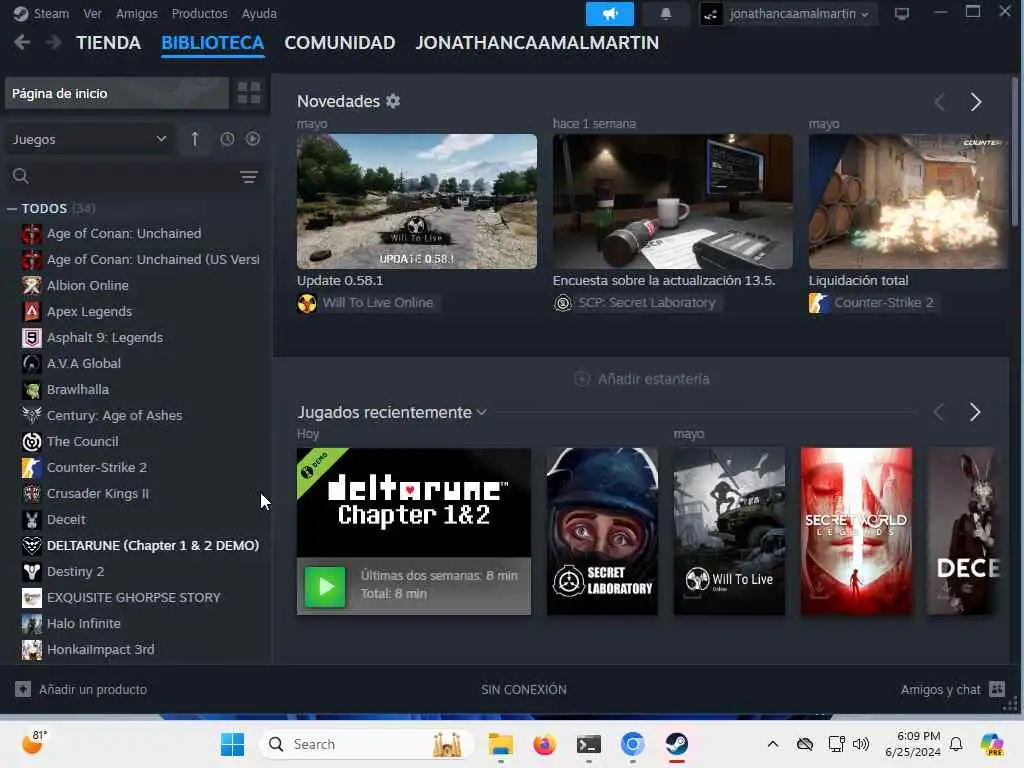The image size is (1024, 768).
Task: Open Friends and chat grid icon
Action: [x=997, y=689]
